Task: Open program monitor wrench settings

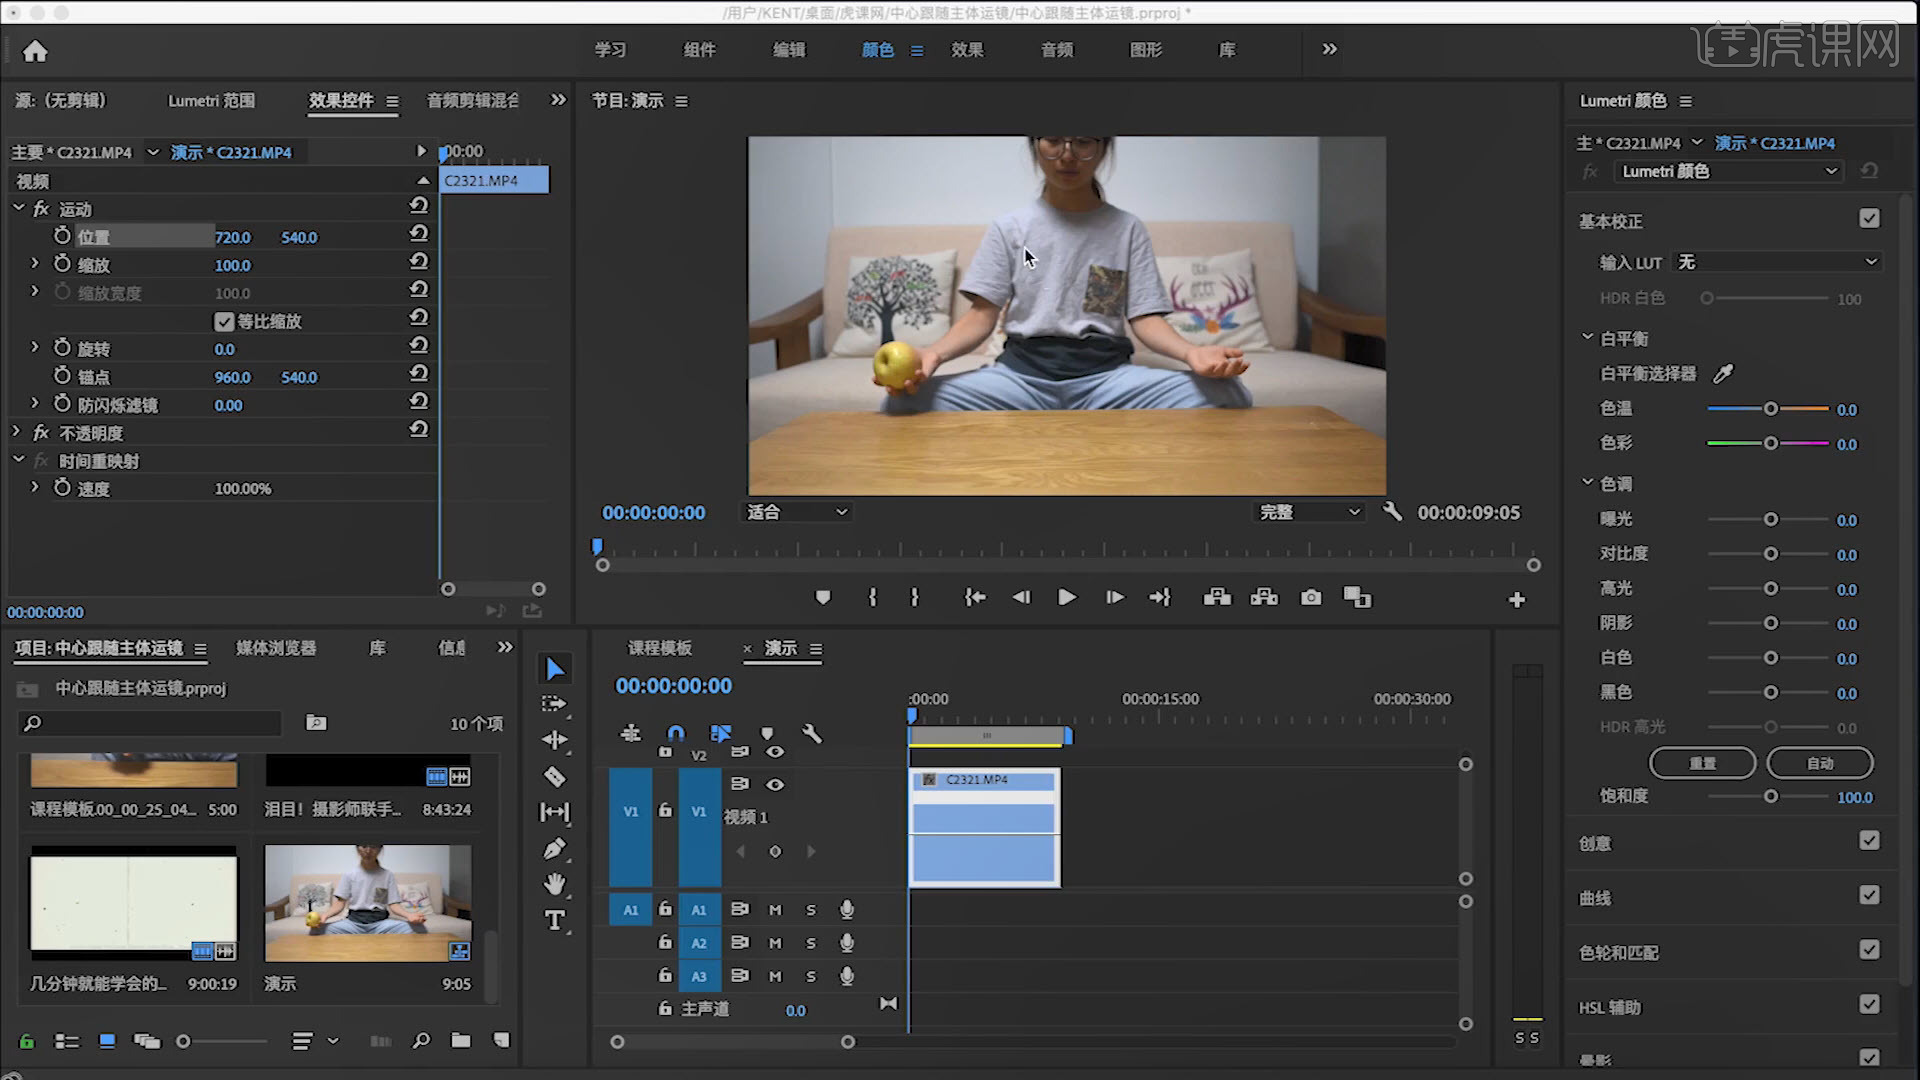Action: tap(1392, 512)
